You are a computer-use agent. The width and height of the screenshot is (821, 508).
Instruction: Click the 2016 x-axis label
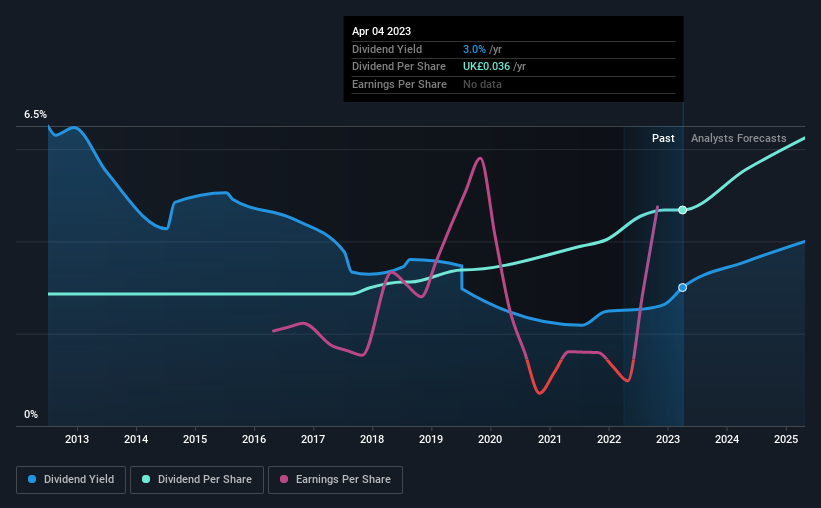click(254, 439)
